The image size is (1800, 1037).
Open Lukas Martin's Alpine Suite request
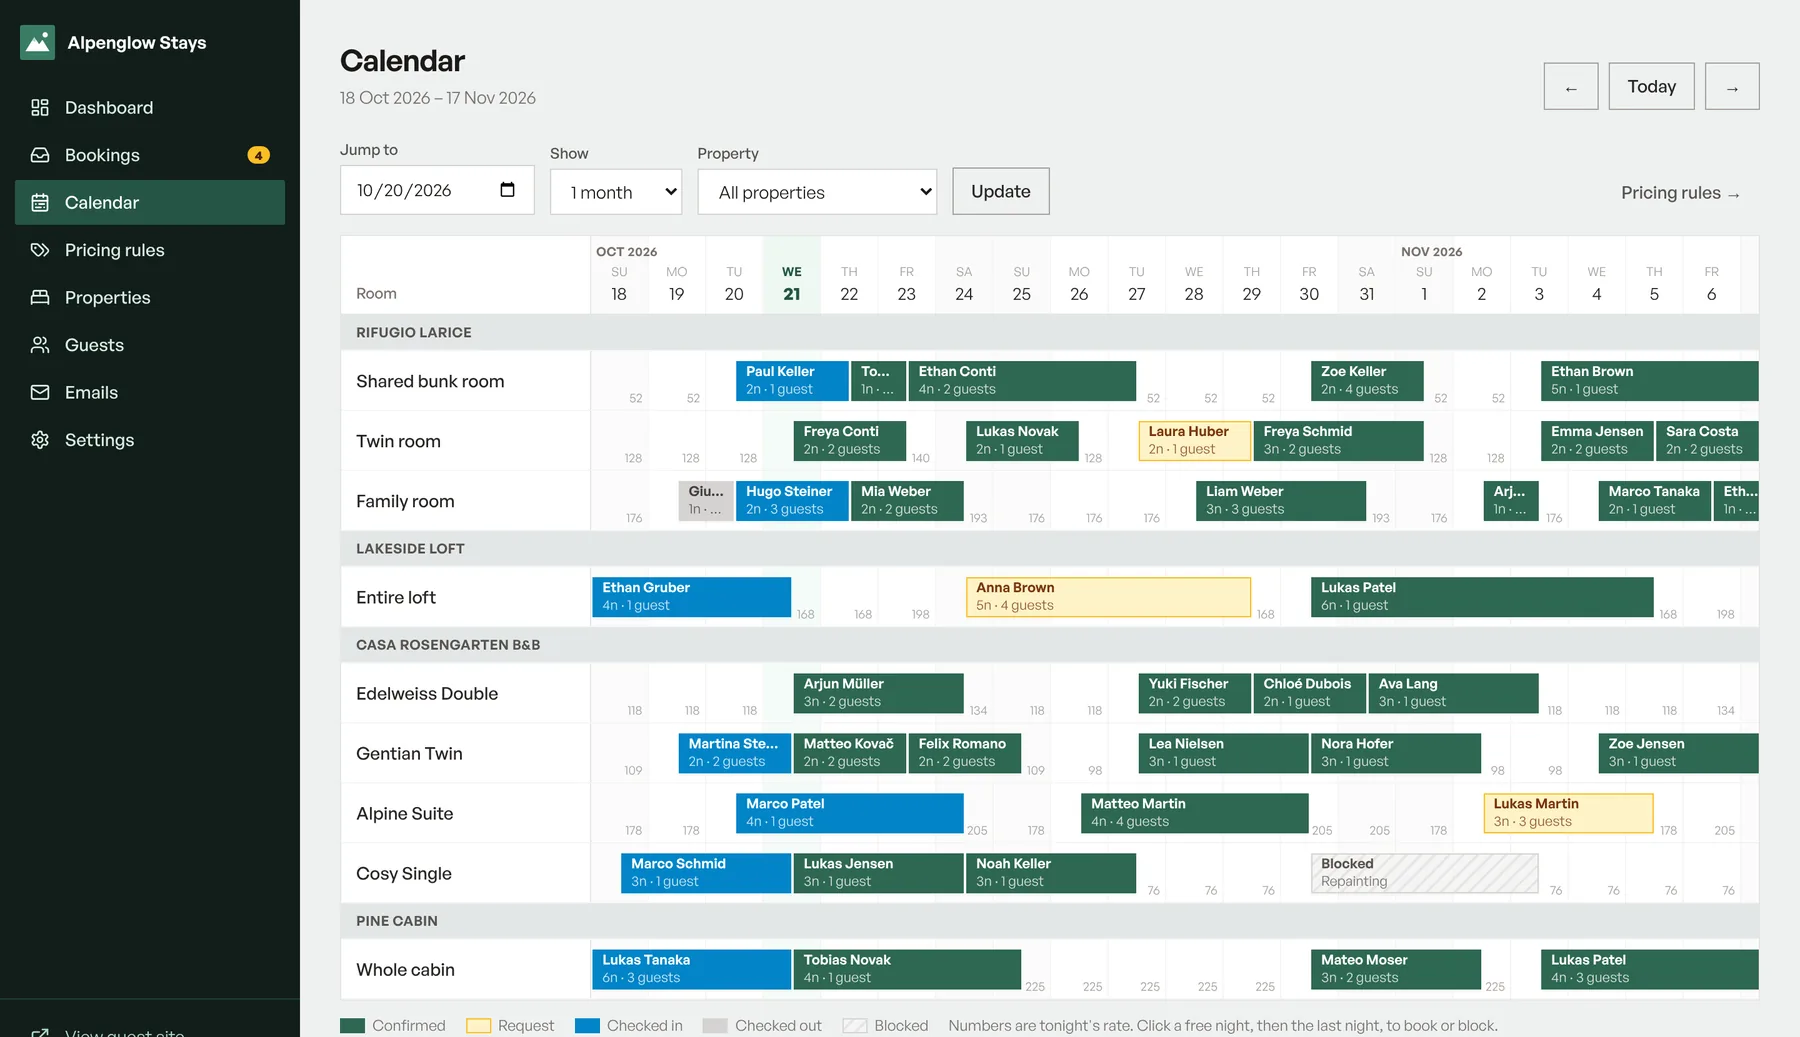[1568, 813]
